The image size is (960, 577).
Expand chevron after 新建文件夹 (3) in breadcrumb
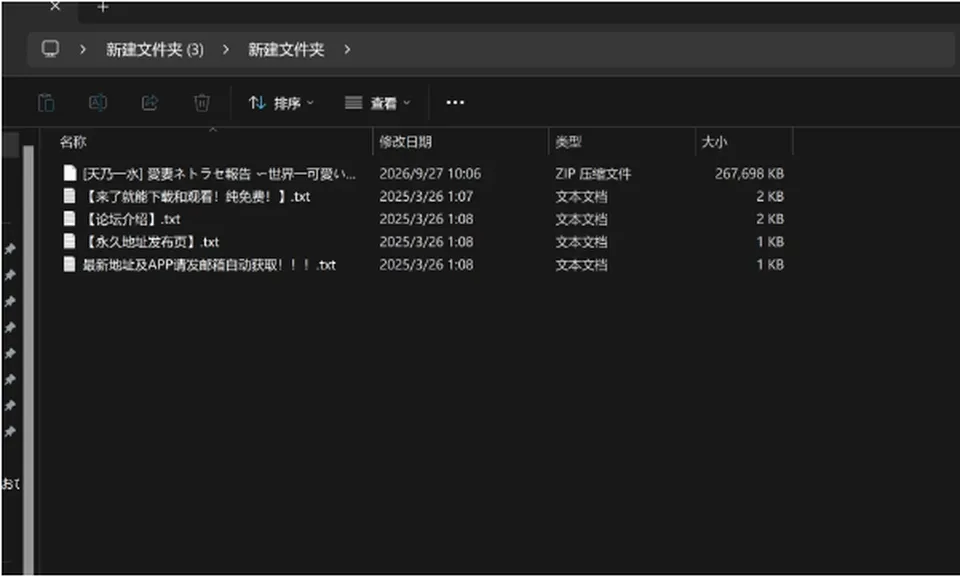pos(226,50)
